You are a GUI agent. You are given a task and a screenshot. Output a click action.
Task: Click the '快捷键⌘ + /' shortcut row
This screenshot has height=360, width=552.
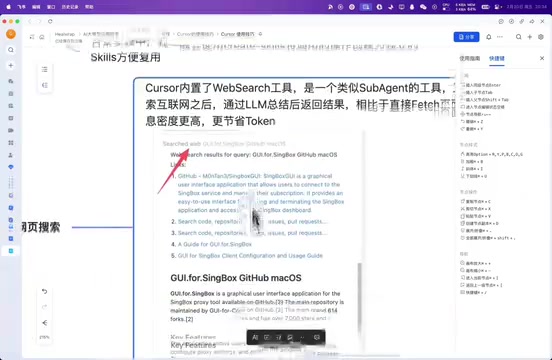tap(474, 292)
